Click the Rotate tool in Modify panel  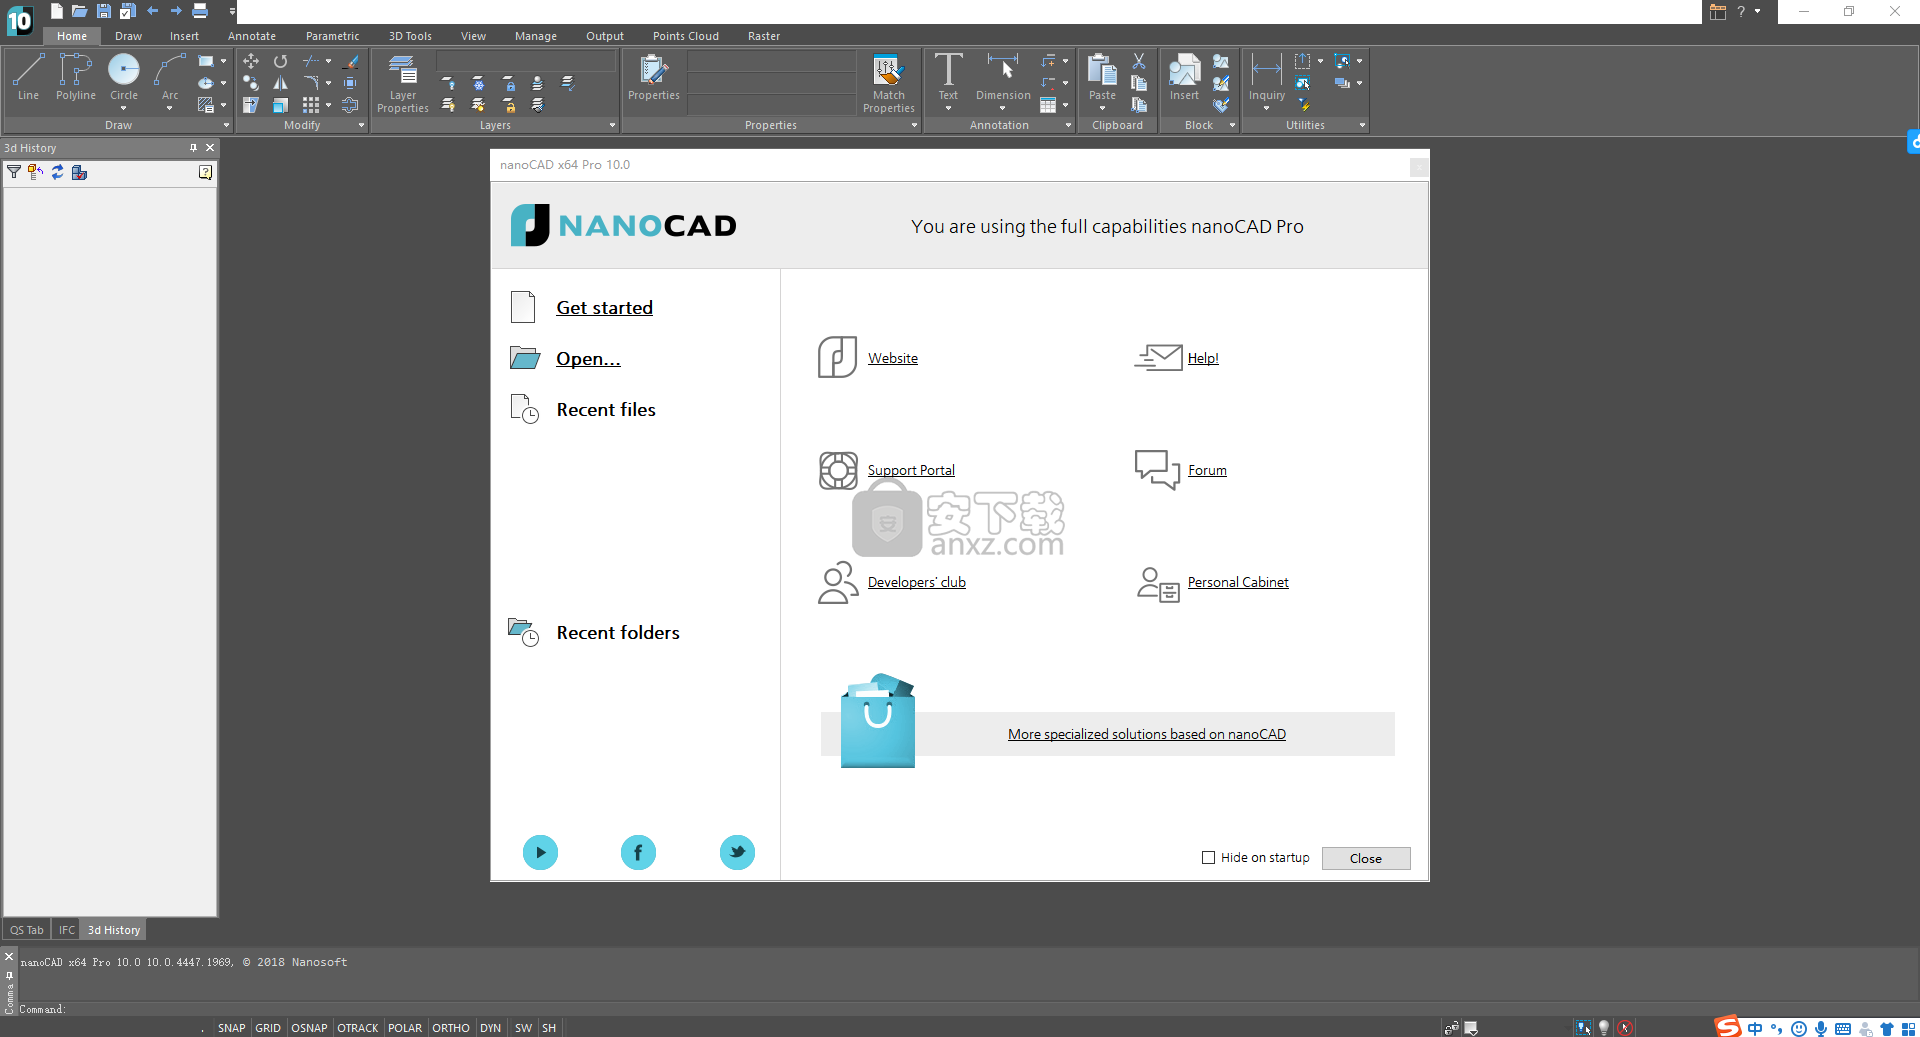pyautogui.click(x=281, y=61)
